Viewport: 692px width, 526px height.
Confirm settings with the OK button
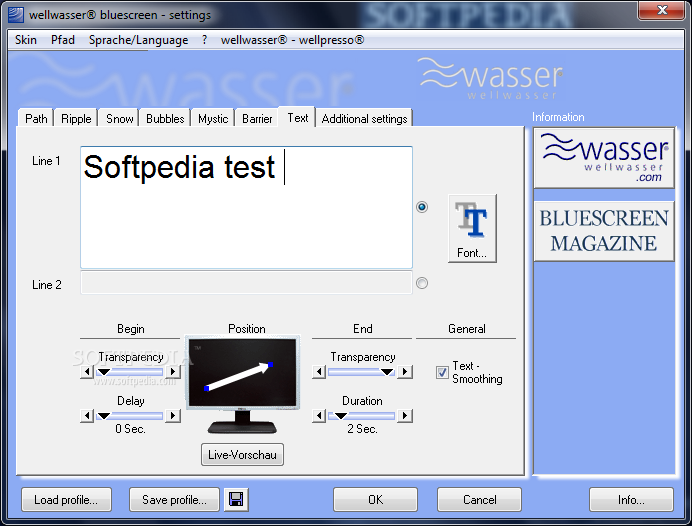point(376,500)
